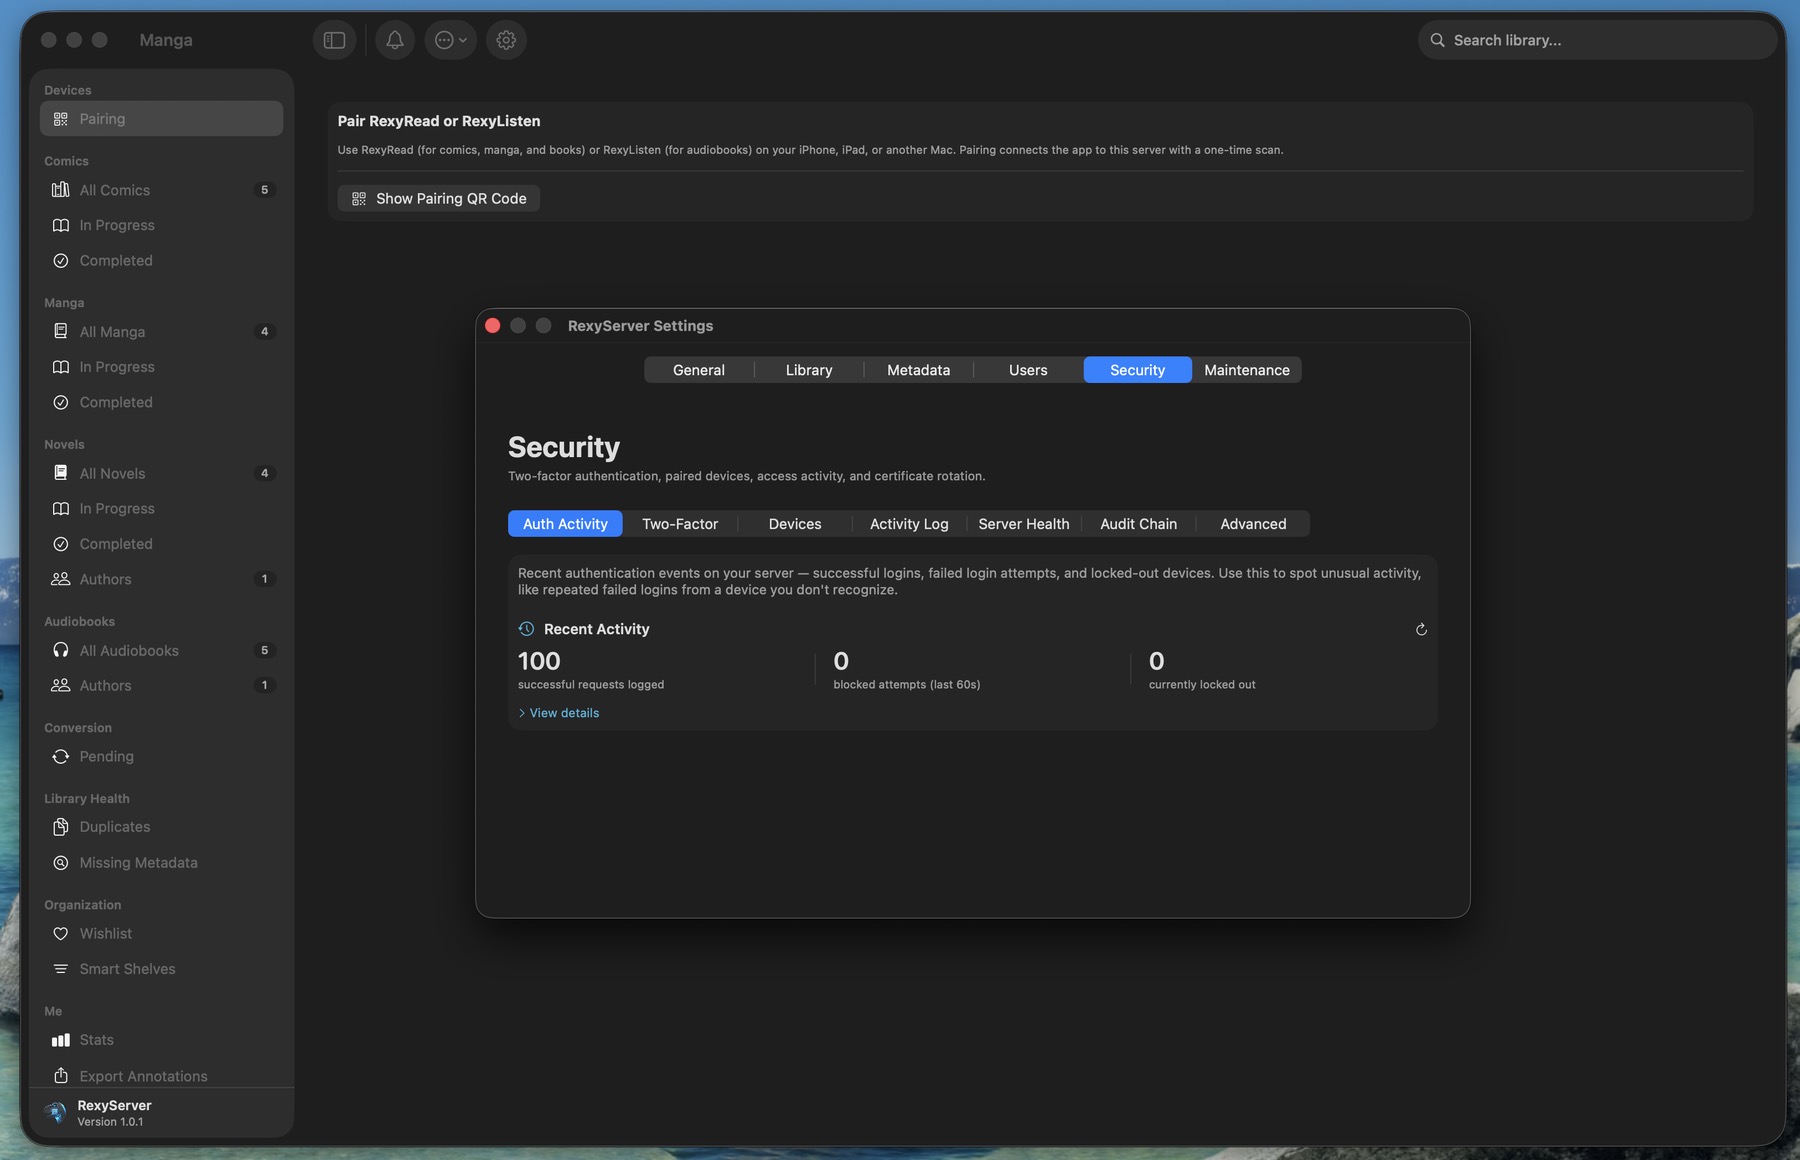The image size is (1800, 1160).
Task: Switch to Two-Factor sub-tab
Action: (680, 524)
